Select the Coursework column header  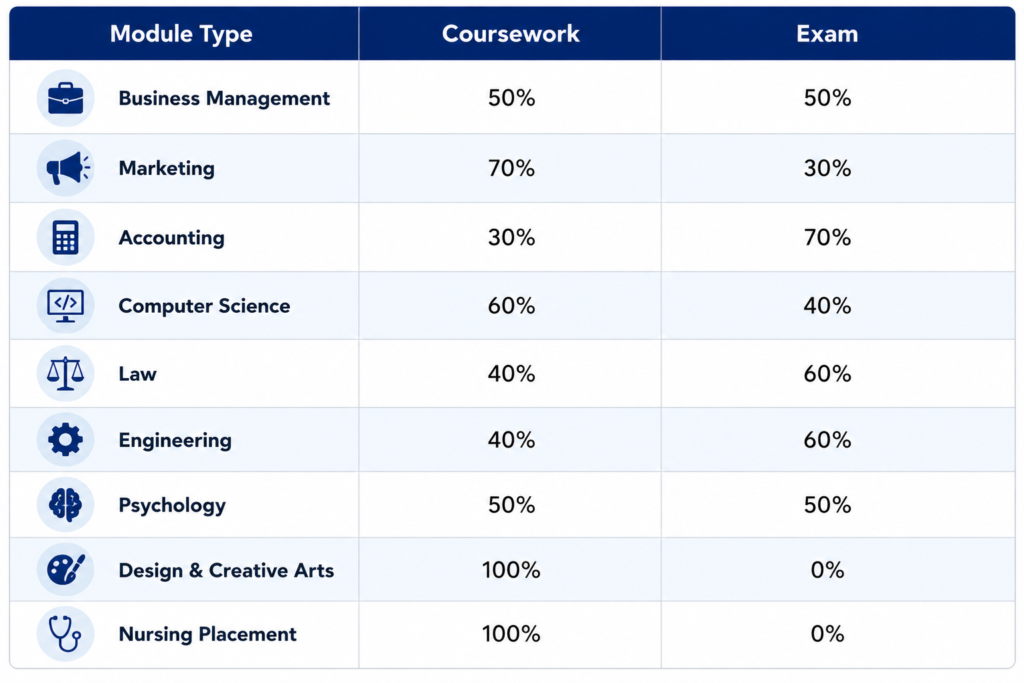[x=511, y=34]
